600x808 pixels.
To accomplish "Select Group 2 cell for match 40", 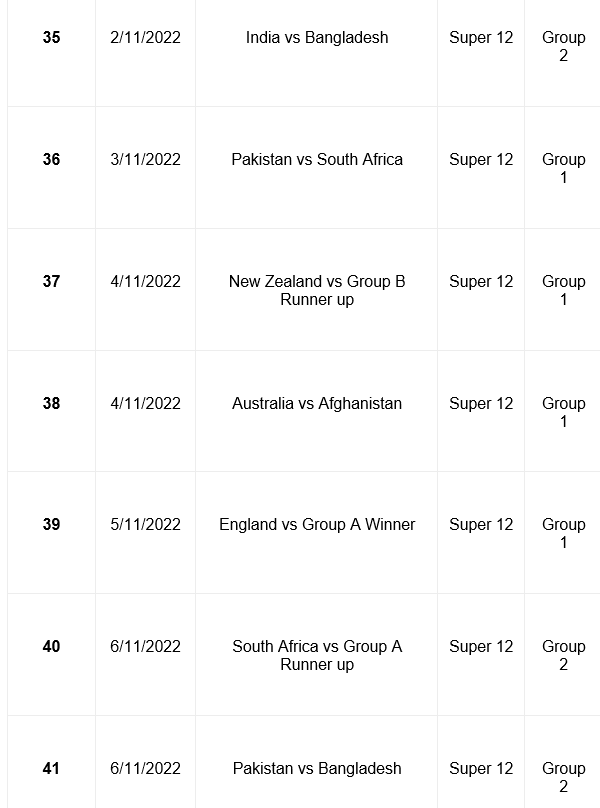I will [563, 655].
